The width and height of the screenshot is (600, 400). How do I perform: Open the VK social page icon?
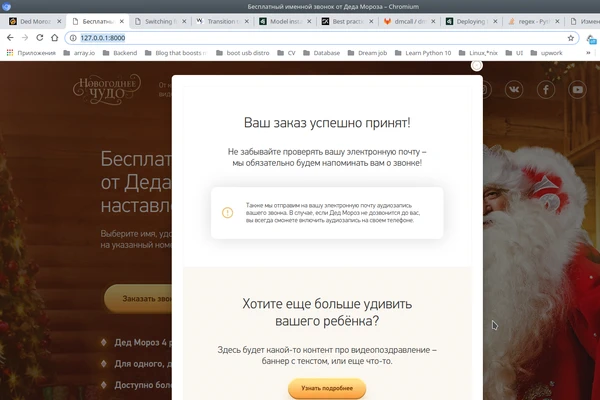point(515,90)
